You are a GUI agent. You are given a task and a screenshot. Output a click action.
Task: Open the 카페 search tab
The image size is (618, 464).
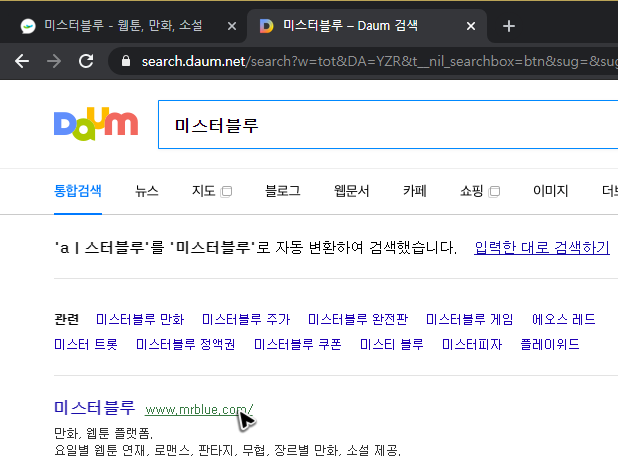tap(415, 191)
